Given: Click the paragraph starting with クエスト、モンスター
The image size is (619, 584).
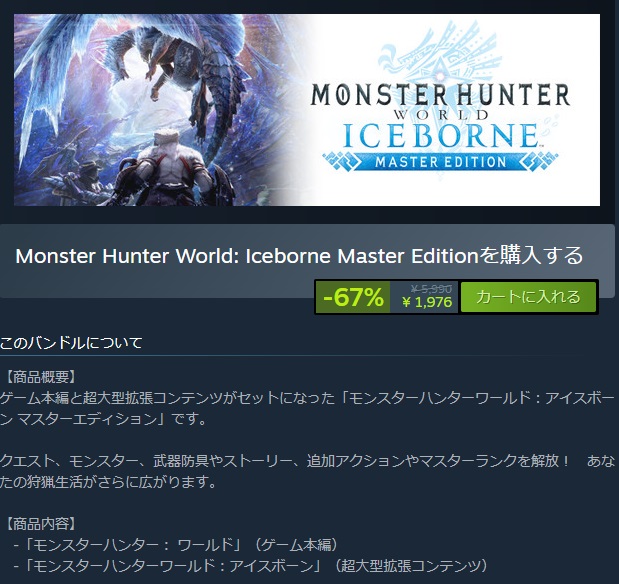Looking at the screenshot, I should point(307,471).
